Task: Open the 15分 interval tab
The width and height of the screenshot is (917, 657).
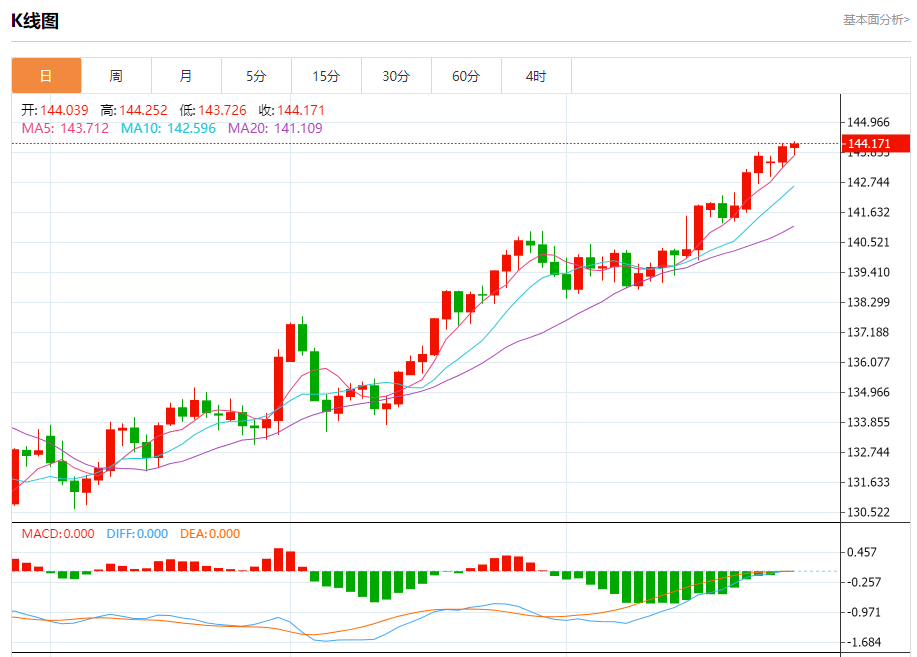Action: tap(326, 76)
